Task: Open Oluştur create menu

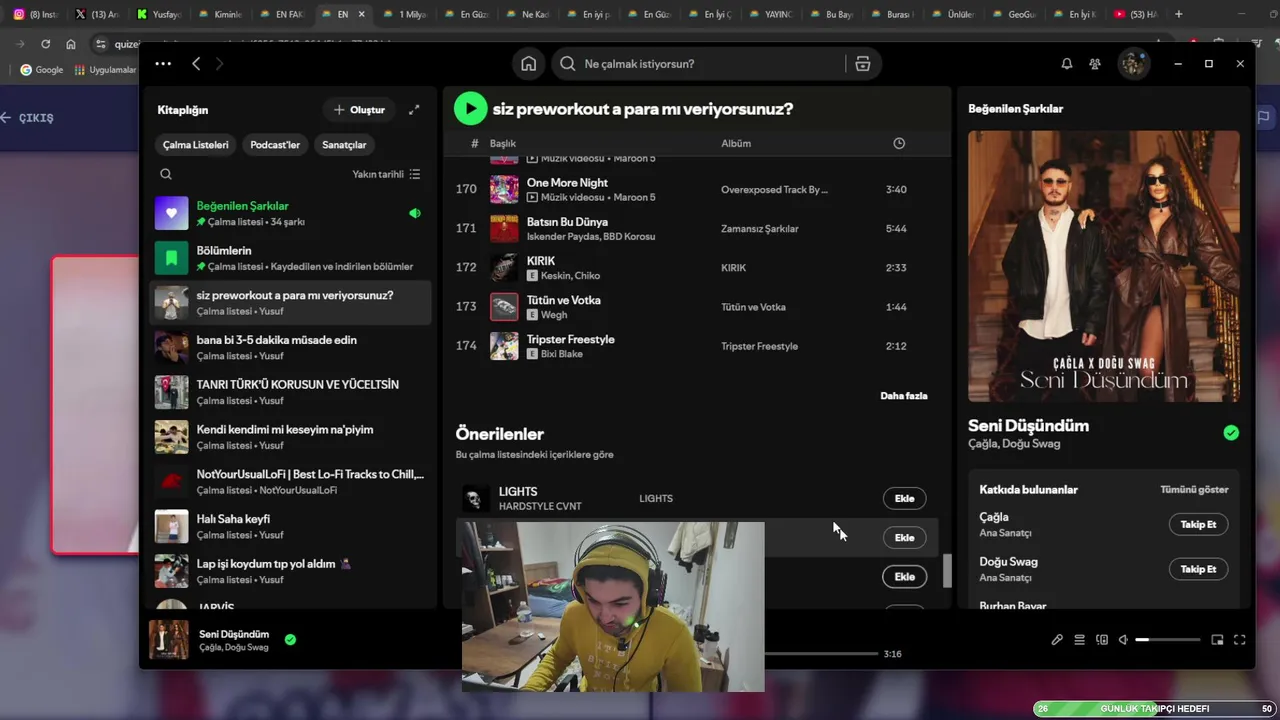Action: point(359,110)
